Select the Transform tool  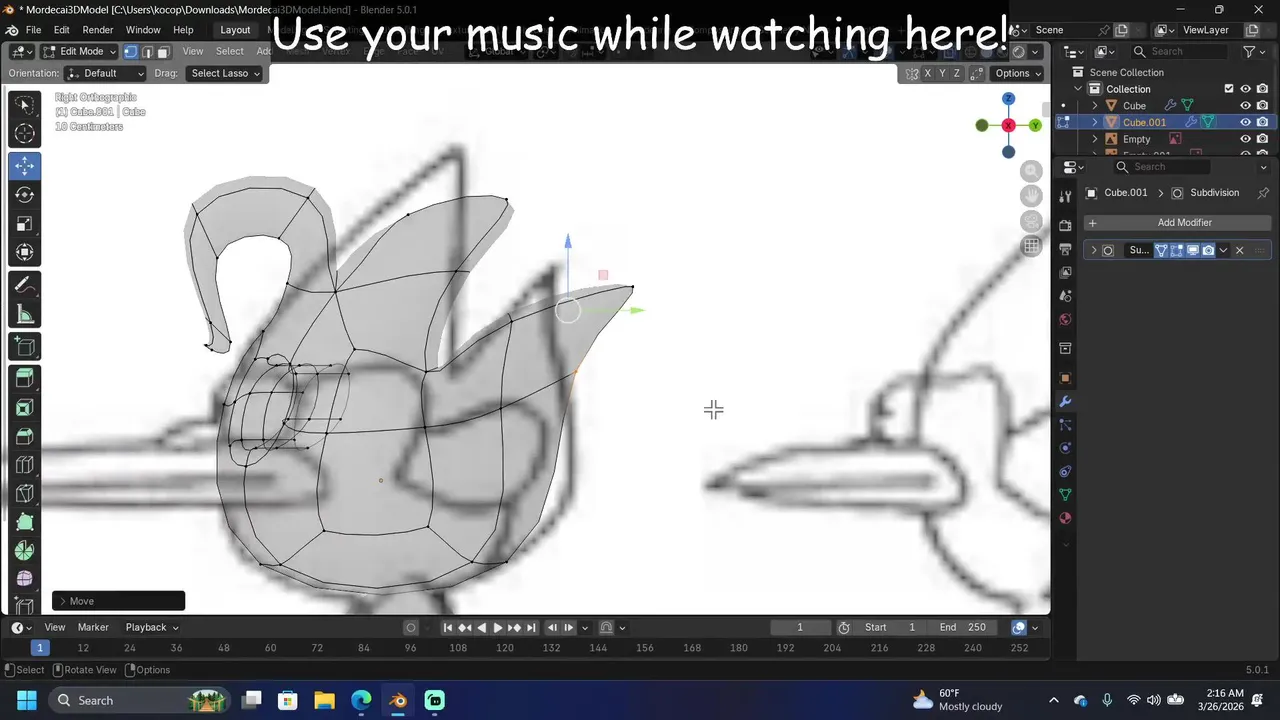tap(25, 252)
